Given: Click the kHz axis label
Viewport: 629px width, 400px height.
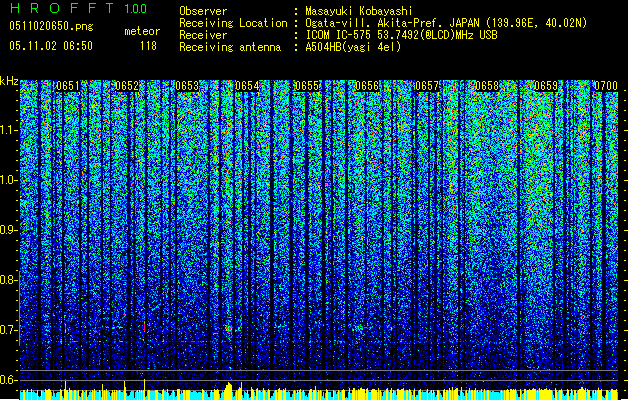Looking at the screenshot, I should (x=9, y=81).
